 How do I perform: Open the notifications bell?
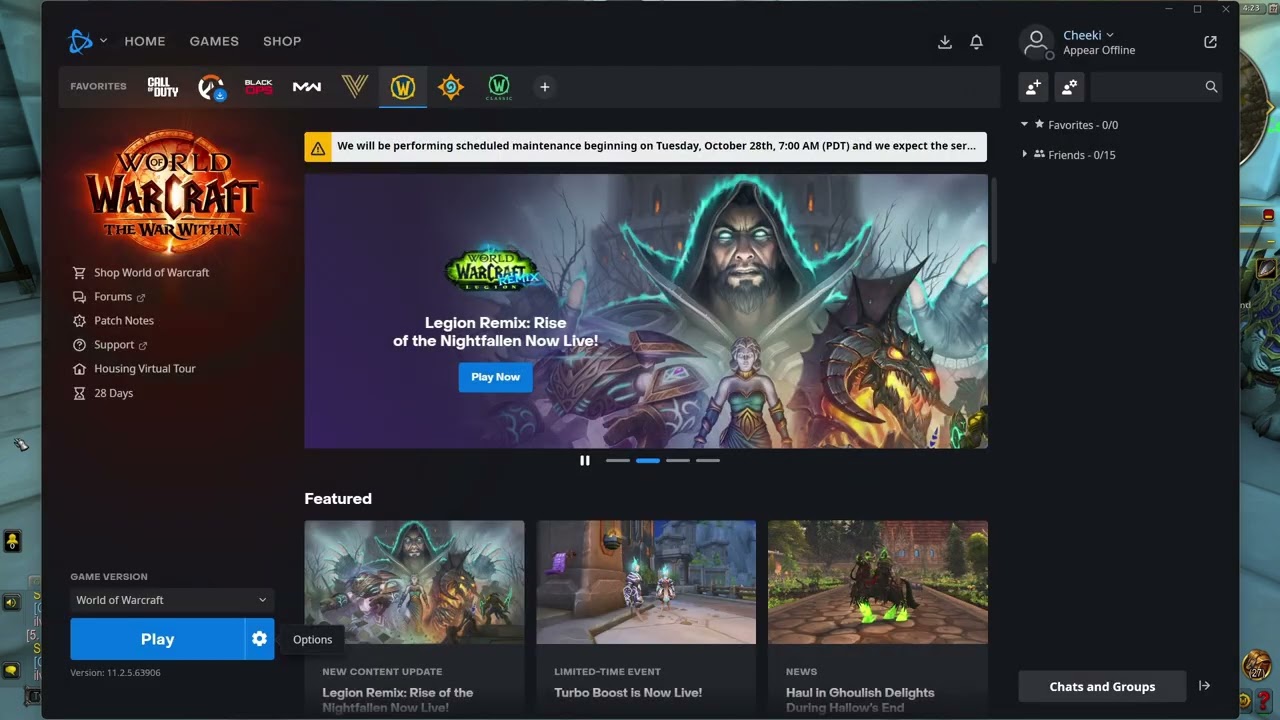click(x=977, y=42)
